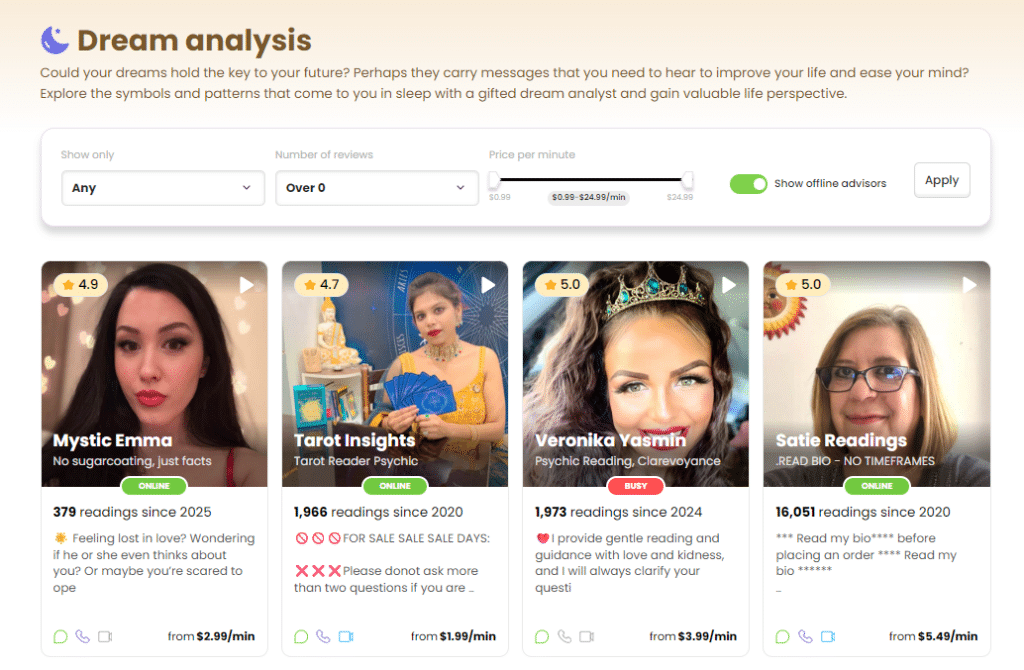
Task: Play Satie Readings' intro video
Action: (x=969, y=285)
